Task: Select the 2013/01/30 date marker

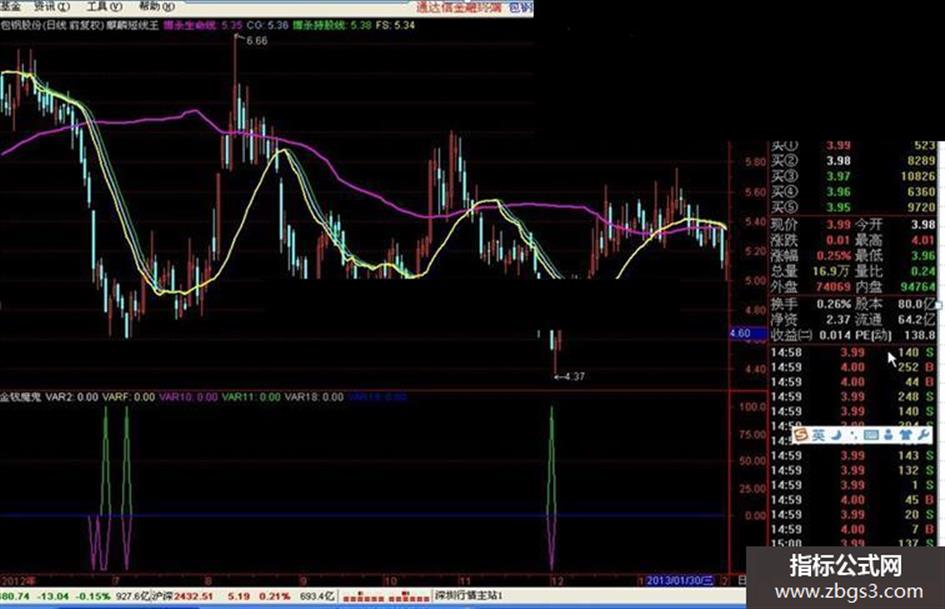Action: [679, 581]
